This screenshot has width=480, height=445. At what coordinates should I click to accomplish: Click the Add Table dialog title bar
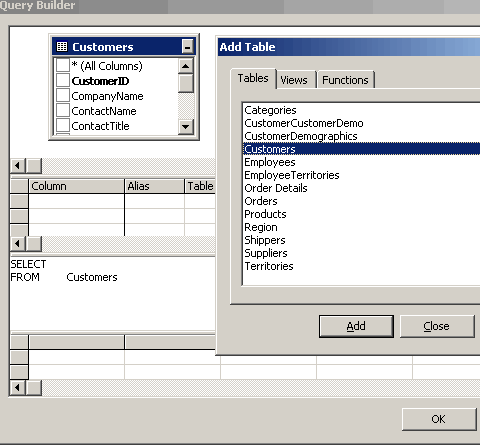(349, 47)
